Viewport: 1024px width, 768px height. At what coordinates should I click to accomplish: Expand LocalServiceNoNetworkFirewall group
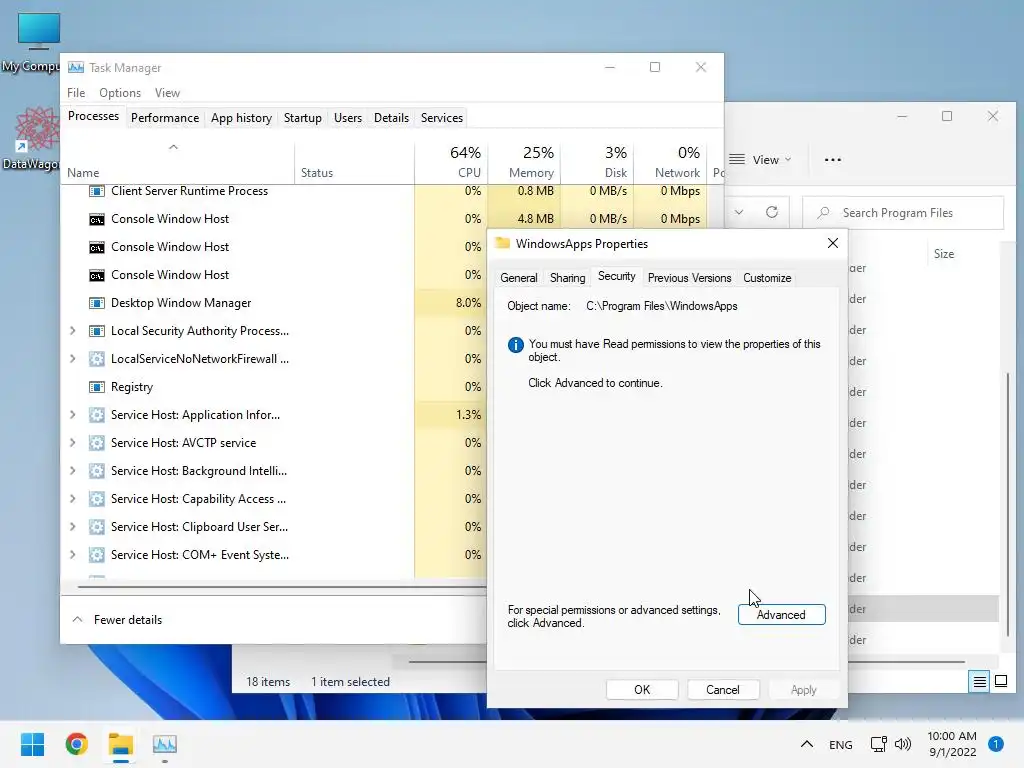[x=72, y=359]
